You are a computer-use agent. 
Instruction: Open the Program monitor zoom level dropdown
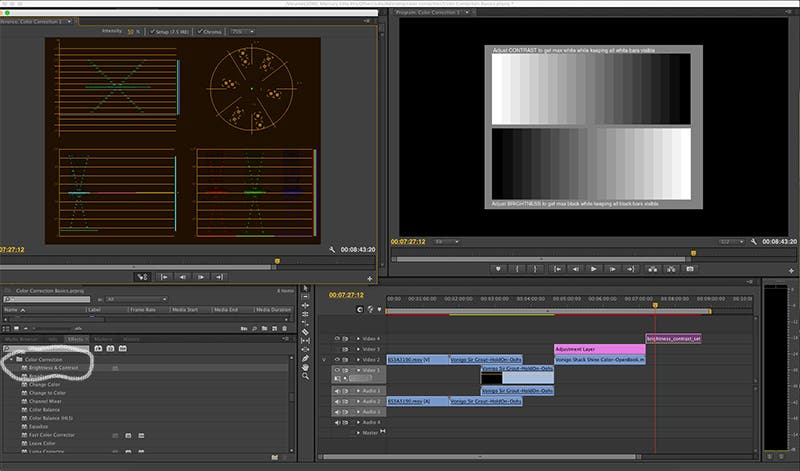(x=447, y=242)
